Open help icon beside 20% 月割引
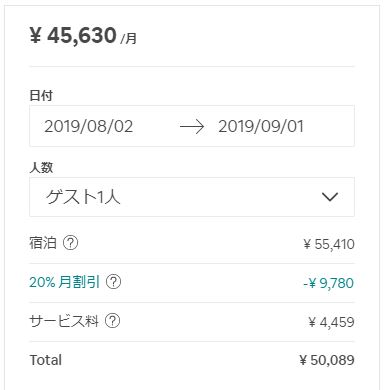The width and height of the screenshot is (388, 390). pos(113,282)
